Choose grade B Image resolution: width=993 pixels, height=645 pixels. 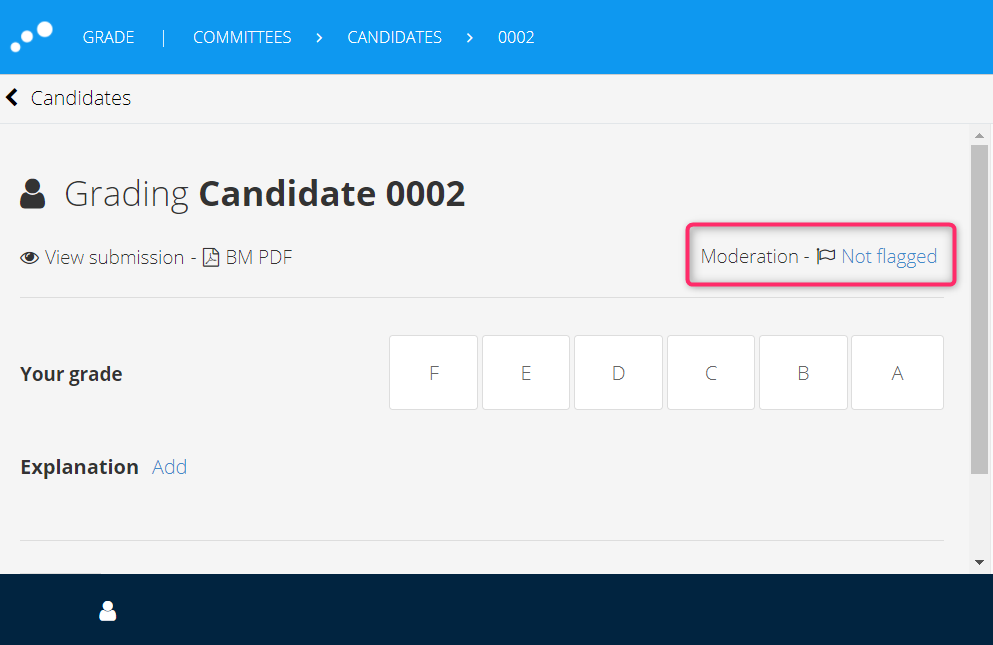coord(803,373)
